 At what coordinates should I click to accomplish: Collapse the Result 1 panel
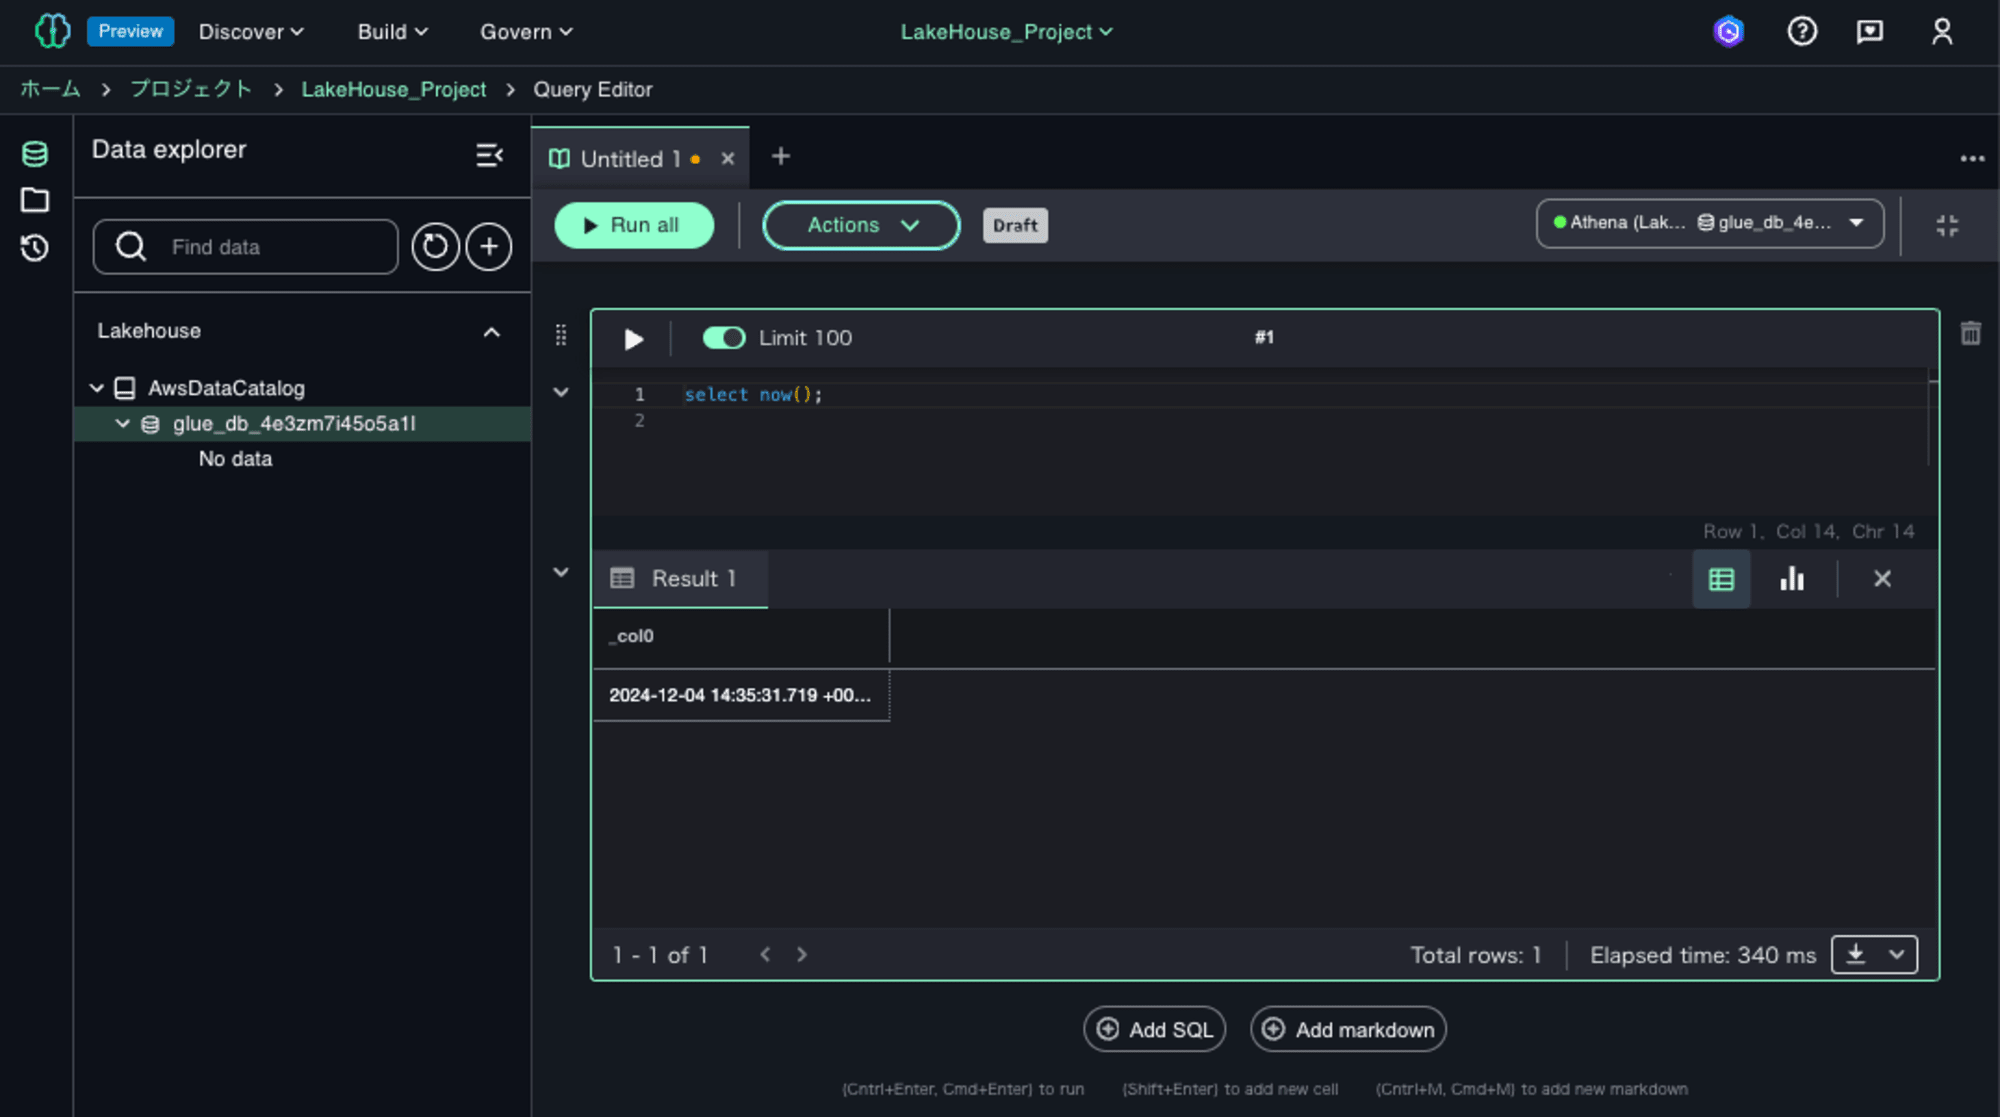click(562, 573)
